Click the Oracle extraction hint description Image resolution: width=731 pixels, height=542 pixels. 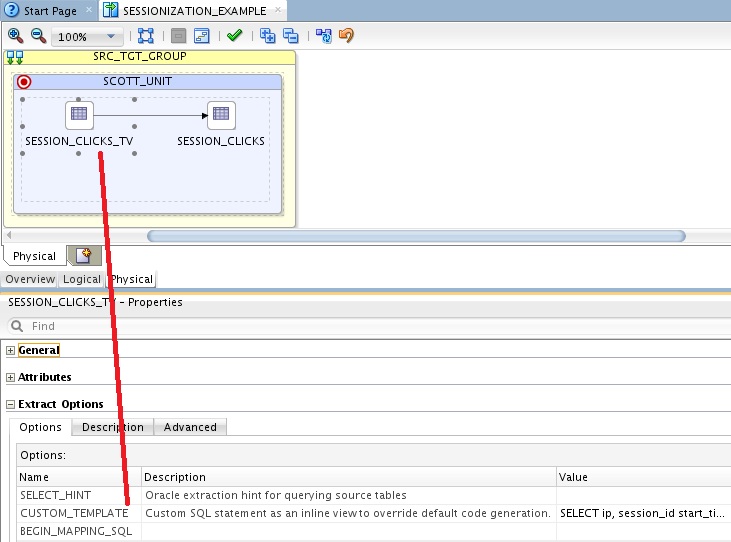pyautogui.click(x=276, y=495)
